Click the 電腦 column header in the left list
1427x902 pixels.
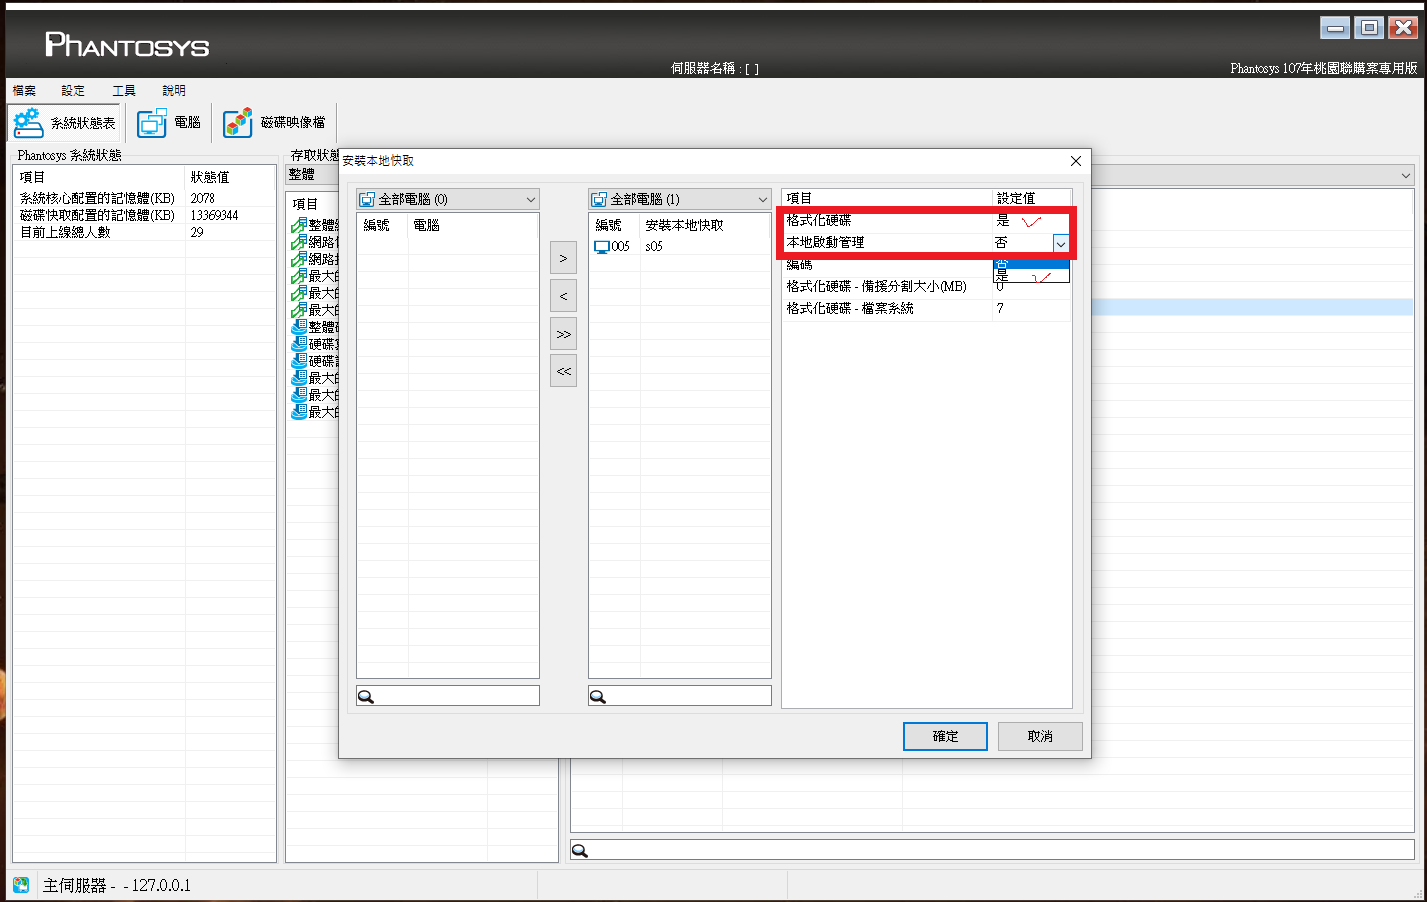point(426,225)
